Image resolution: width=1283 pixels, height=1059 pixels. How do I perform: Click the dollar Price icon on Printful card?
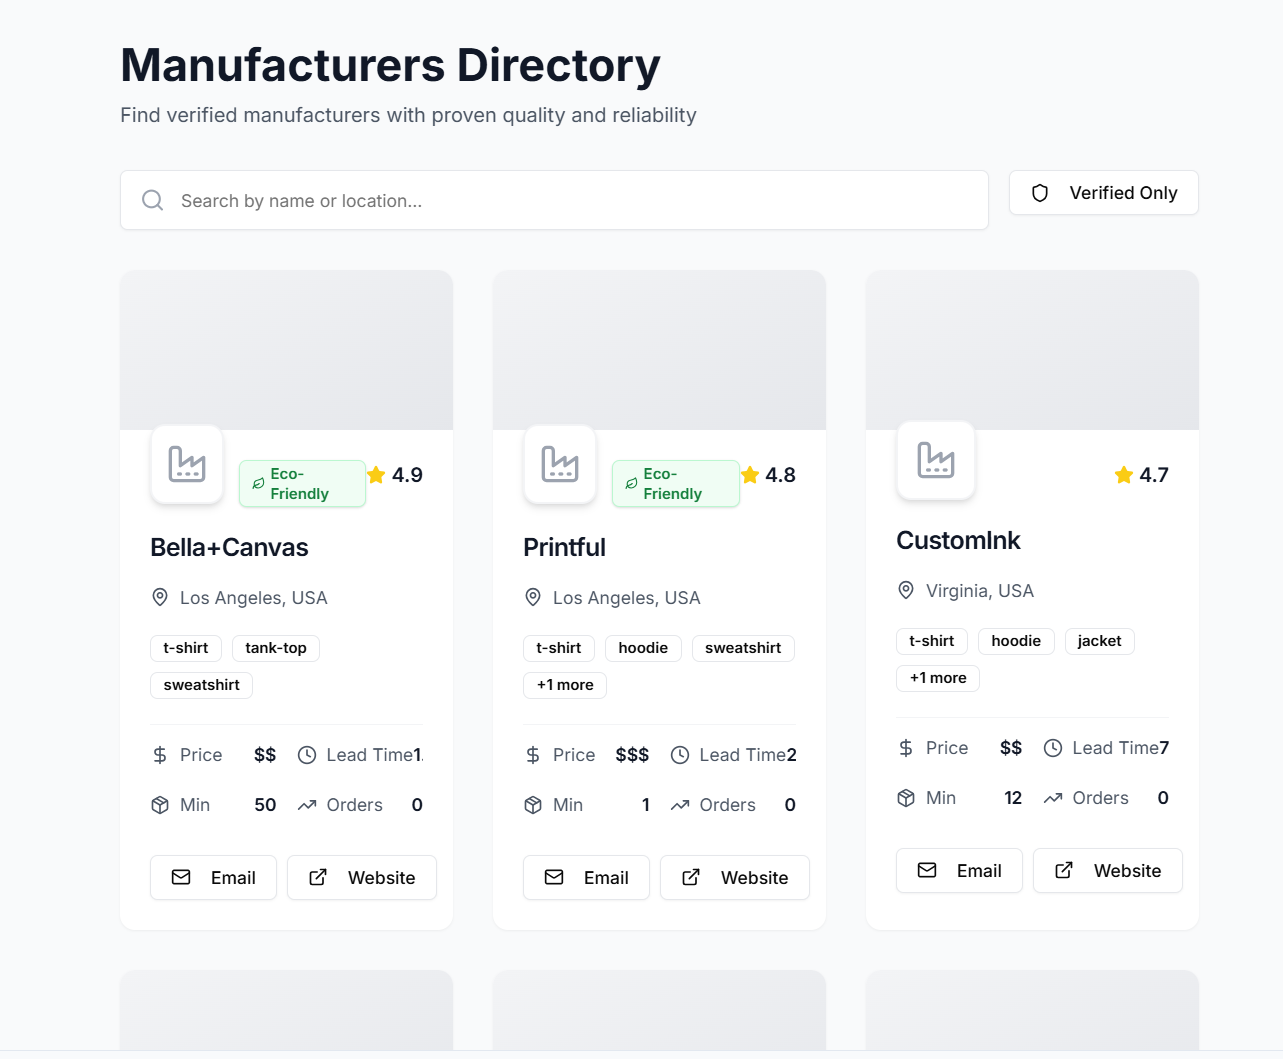(x=531, y=754)
